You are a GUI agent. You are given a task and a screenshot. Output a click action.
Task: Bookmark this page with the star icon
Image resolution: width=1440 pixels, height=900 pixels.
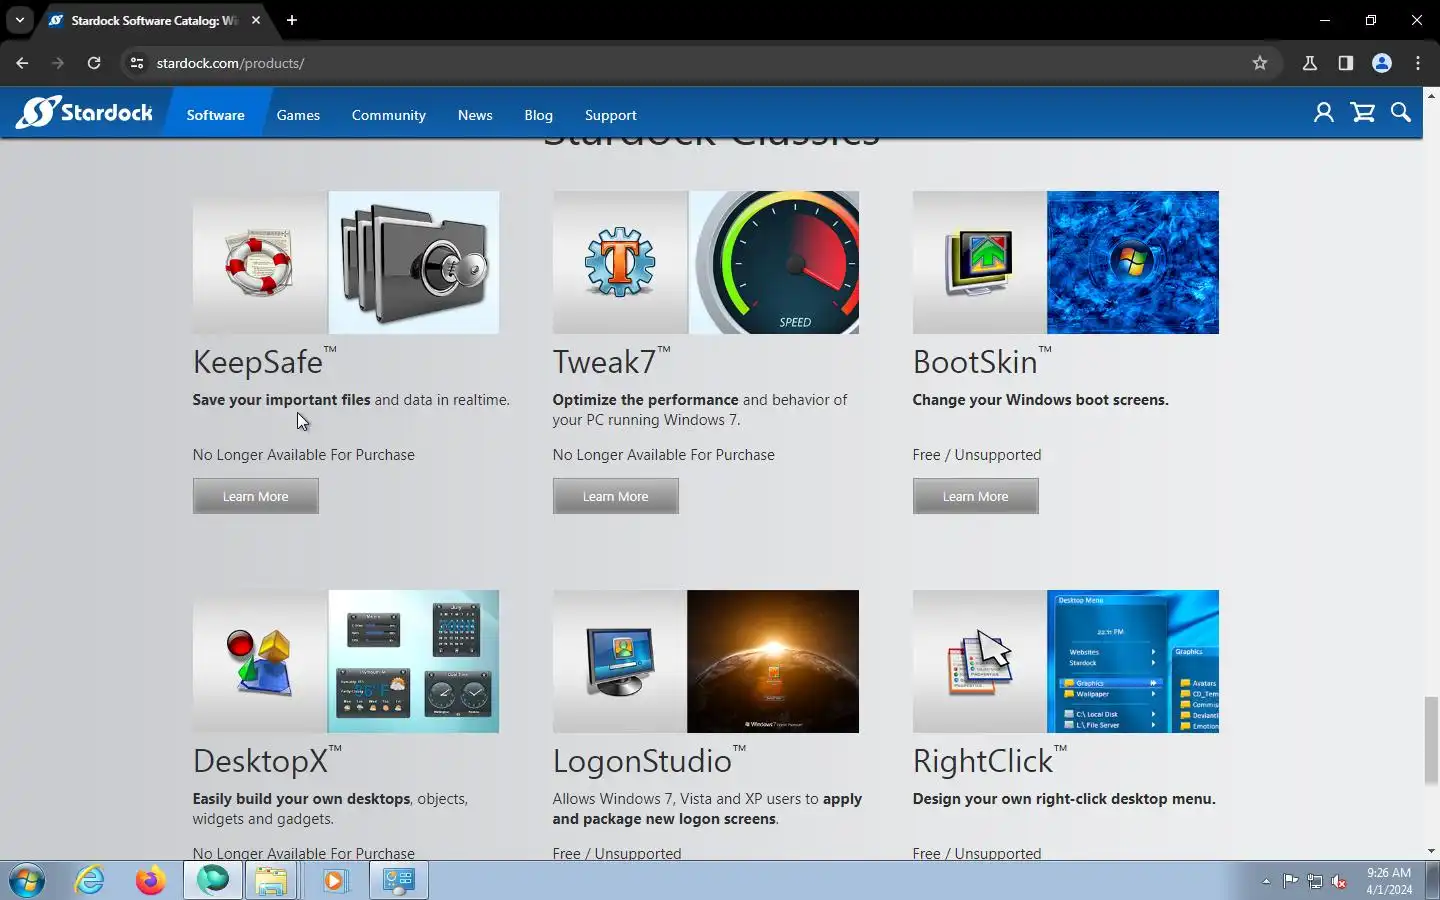click(1260, 63)
